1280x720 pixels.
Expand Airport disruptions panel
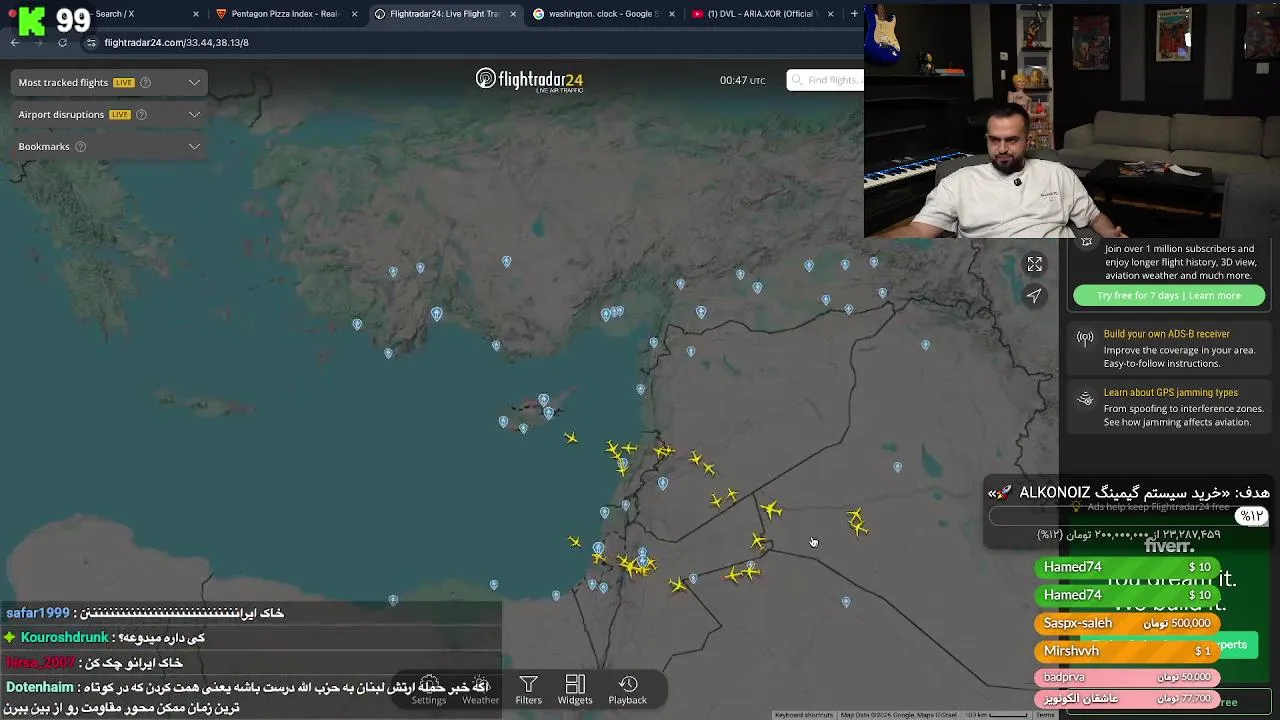point(194,114)
